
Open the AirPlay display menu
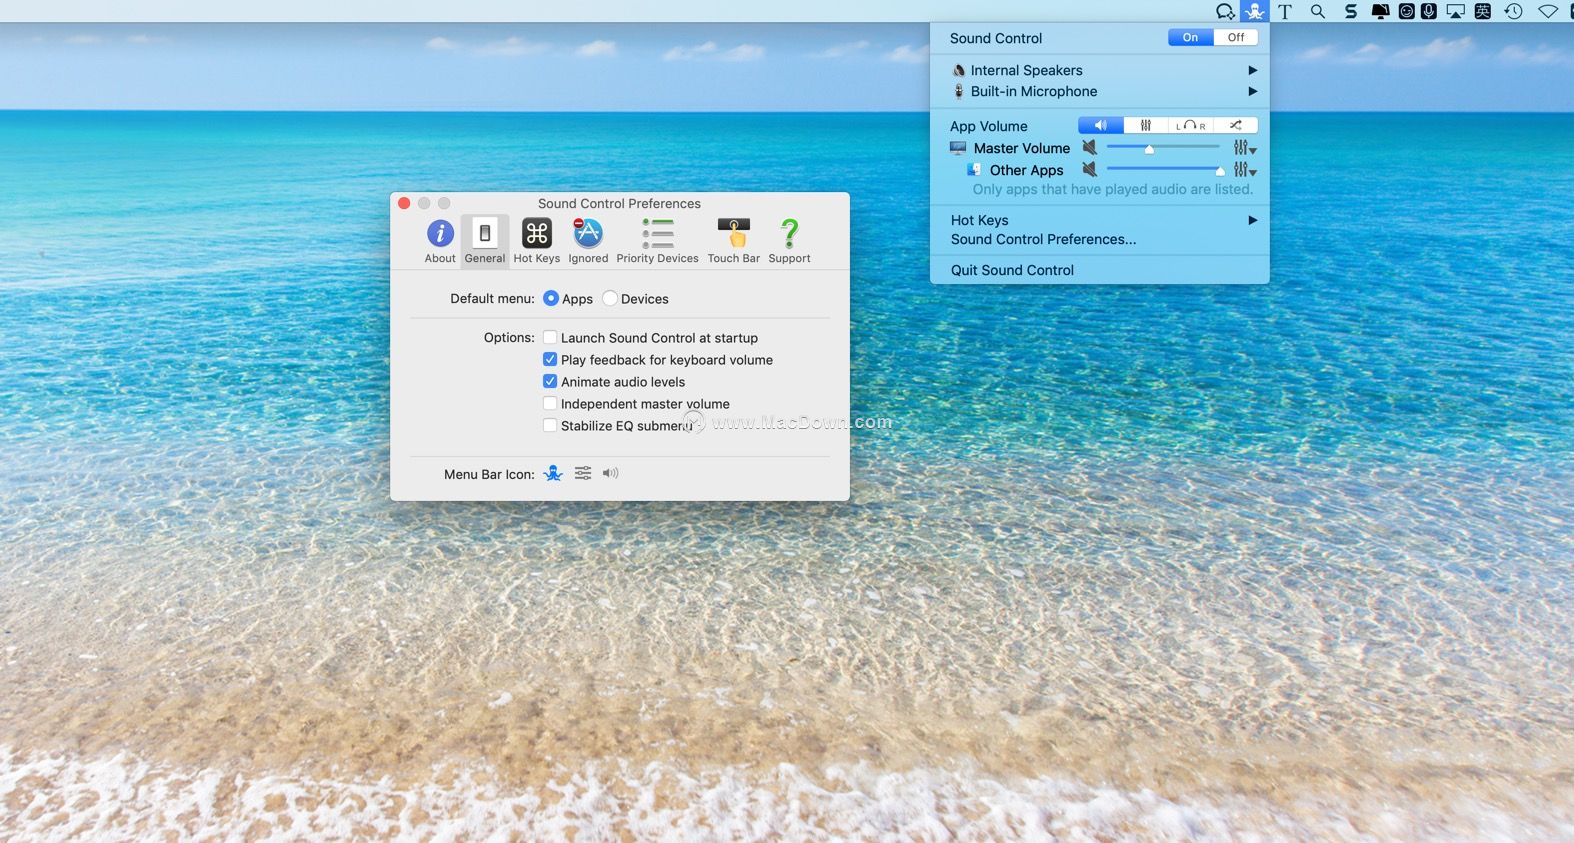pyautogui.click(x=1456, y=11)
